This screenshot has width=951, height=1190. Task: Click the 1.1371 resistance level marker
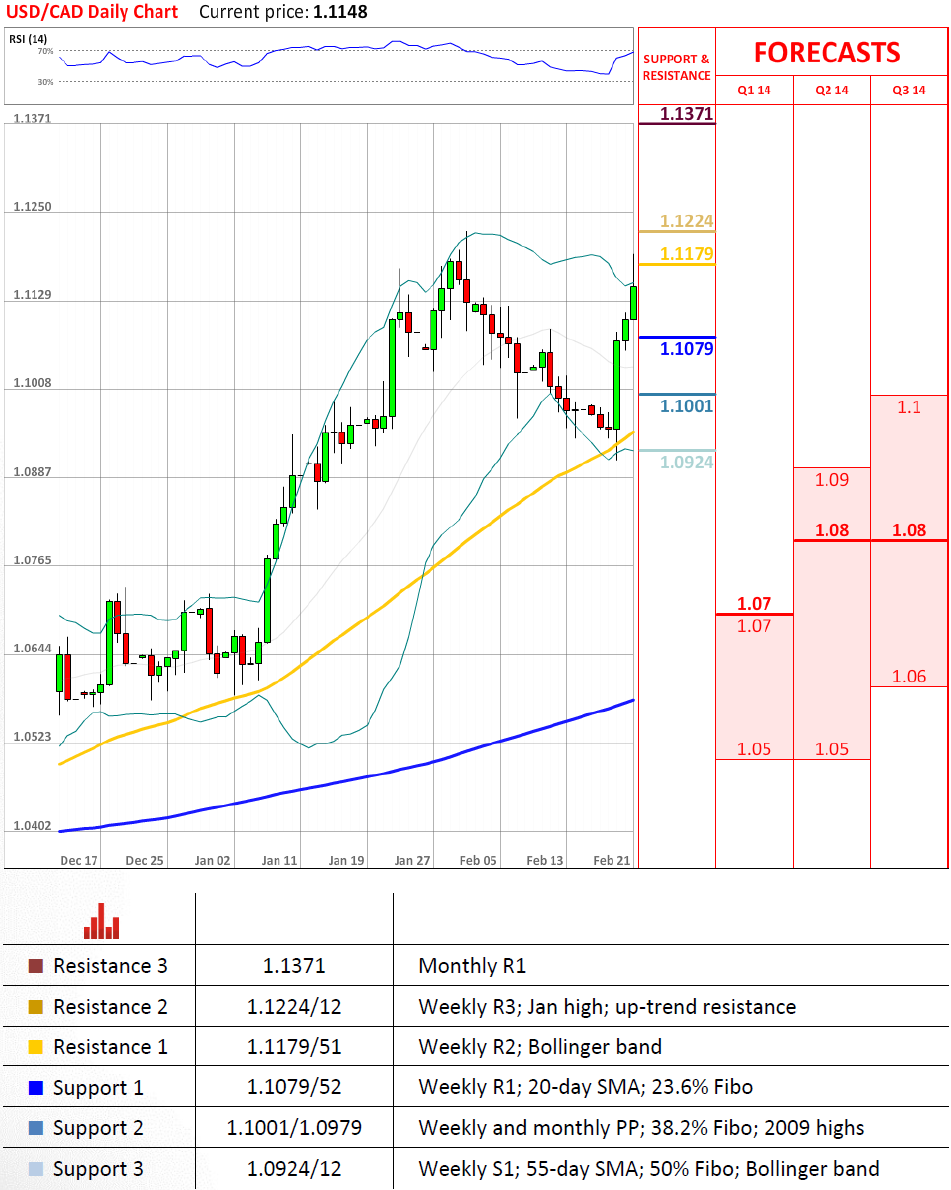tap(685, 114)
